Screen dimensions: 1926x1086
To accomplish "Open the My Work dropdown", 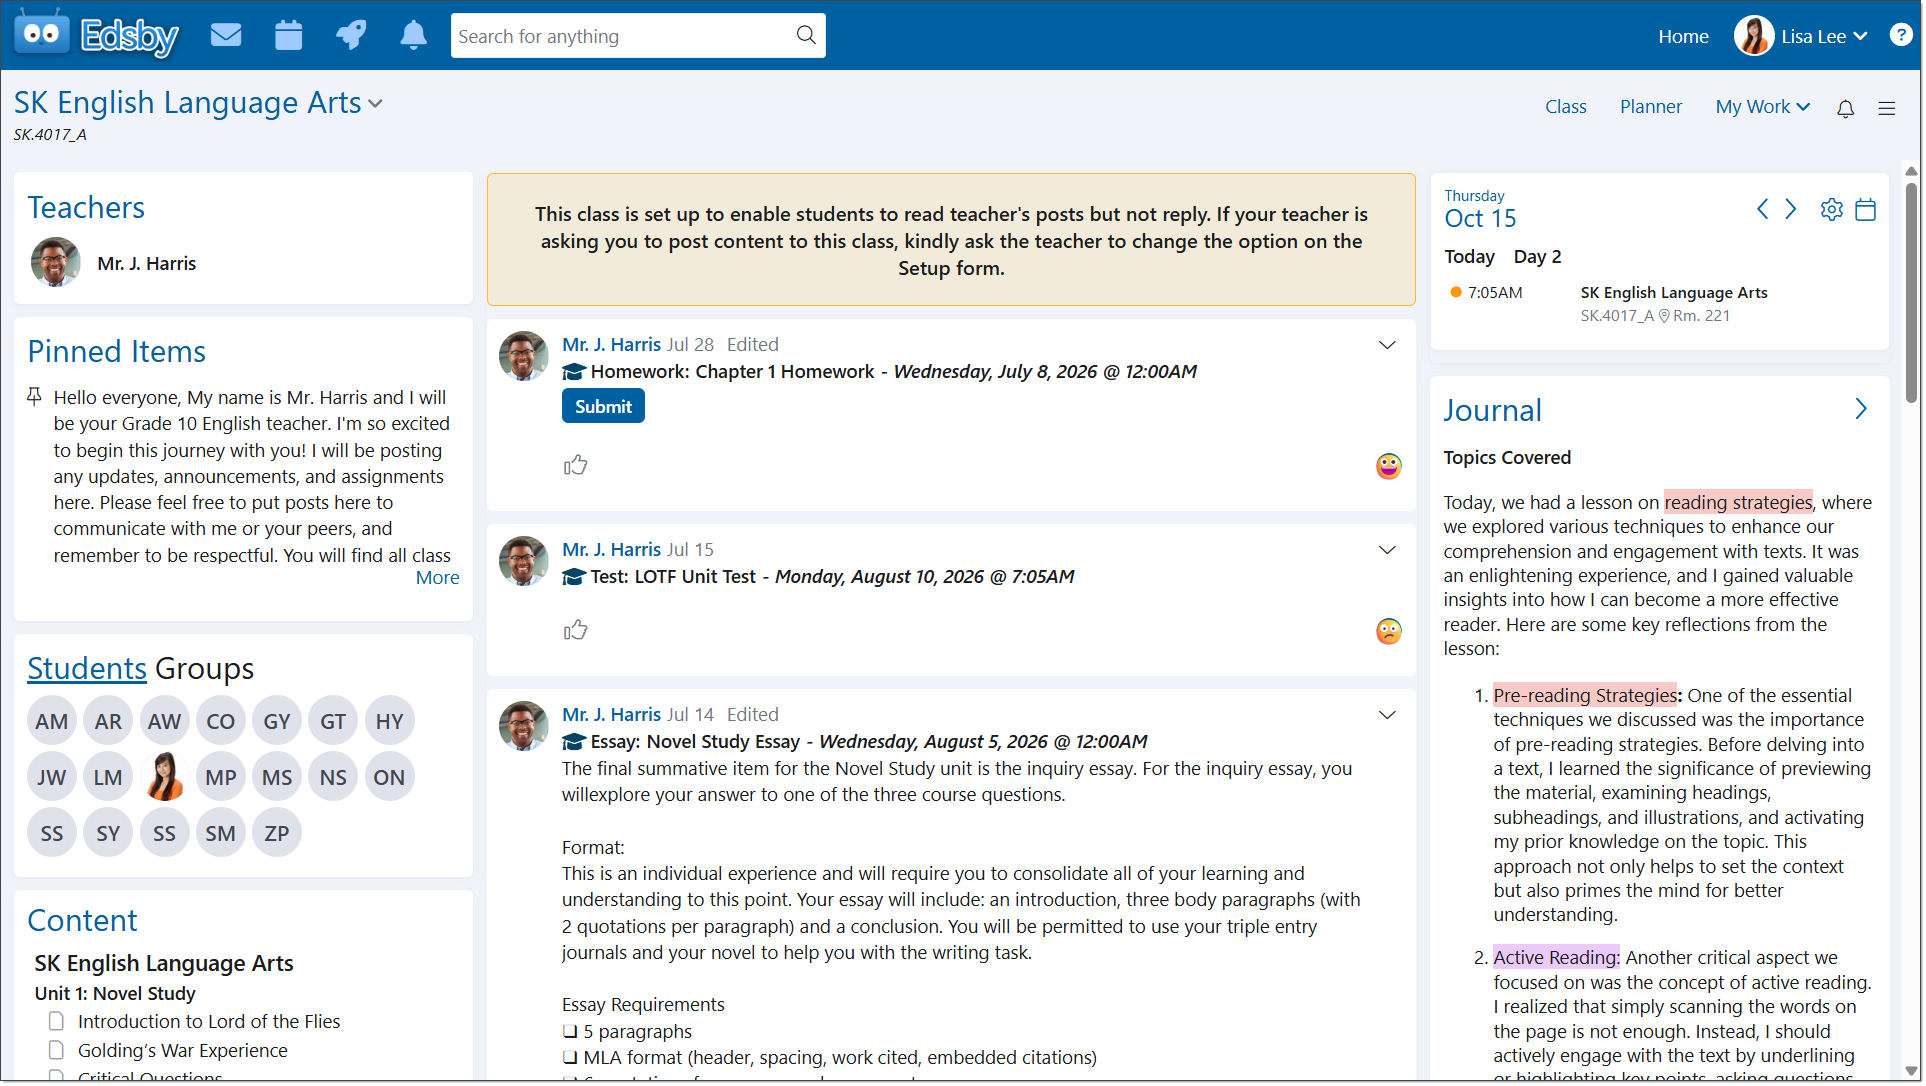I will pyautogui.click(x=1763, y=107).
